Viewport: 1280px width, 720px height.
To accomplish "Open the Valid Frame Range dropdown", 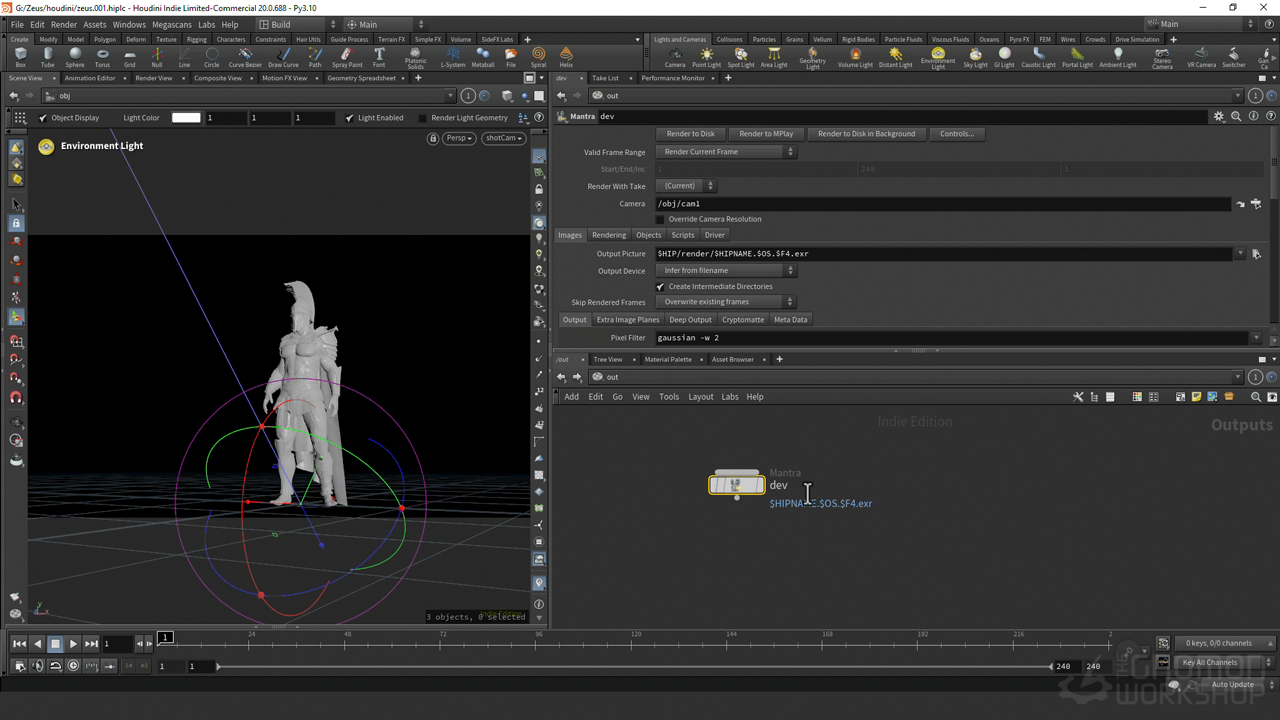I will [x=725, y=152].
